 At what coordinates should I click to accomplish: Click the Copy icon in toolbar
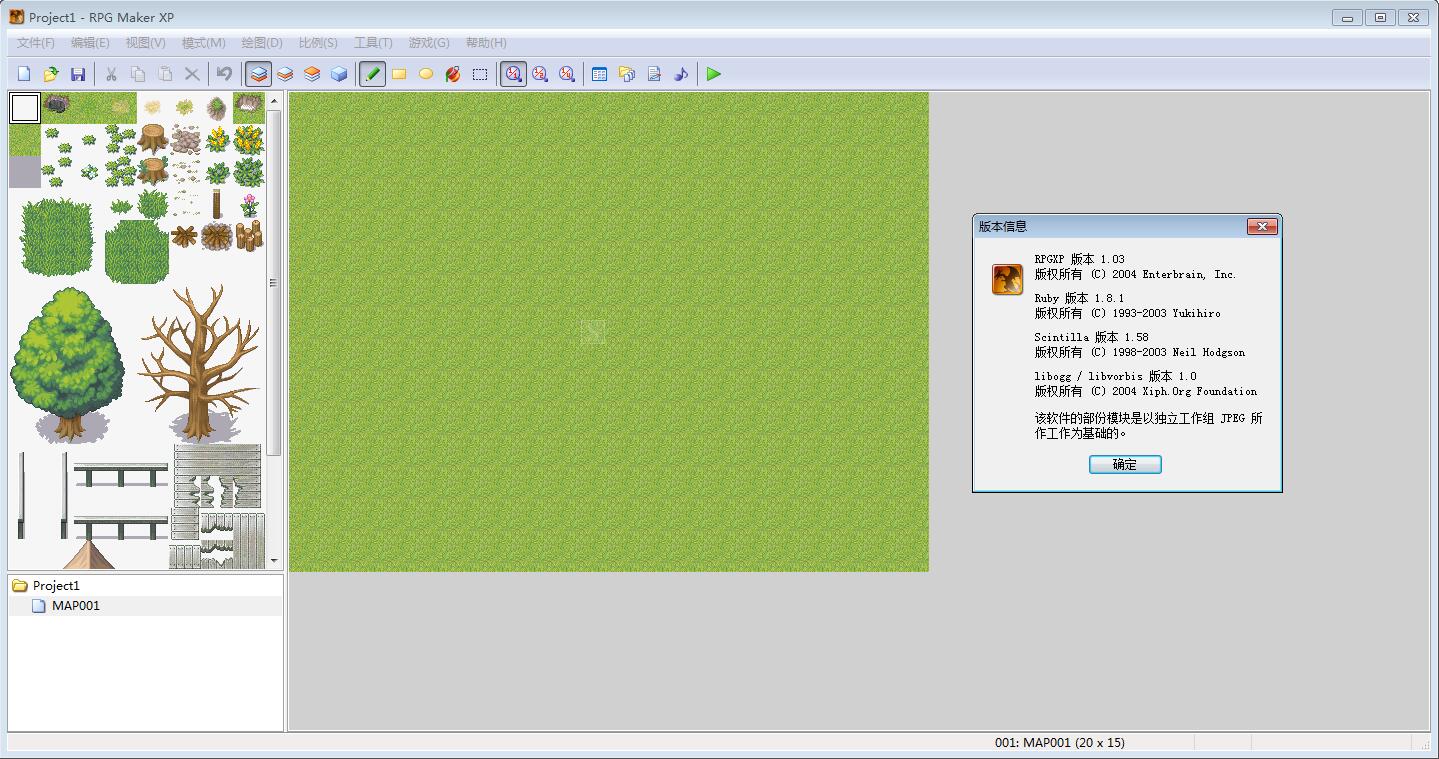coord(138,74)
